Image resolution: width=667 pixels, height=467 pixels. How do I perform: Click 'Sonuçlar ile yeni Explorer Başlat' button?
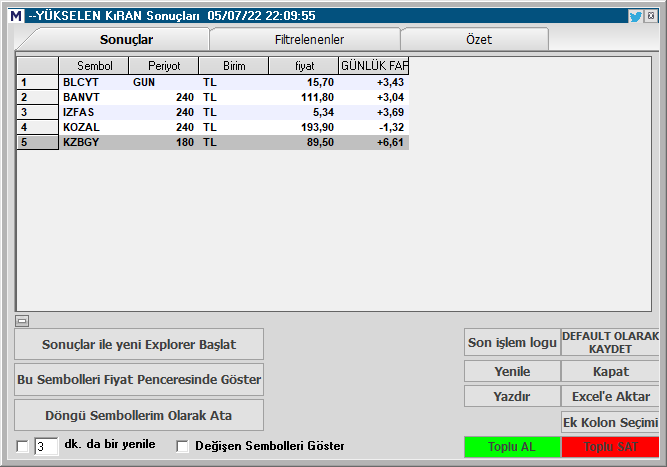point(139,344)
